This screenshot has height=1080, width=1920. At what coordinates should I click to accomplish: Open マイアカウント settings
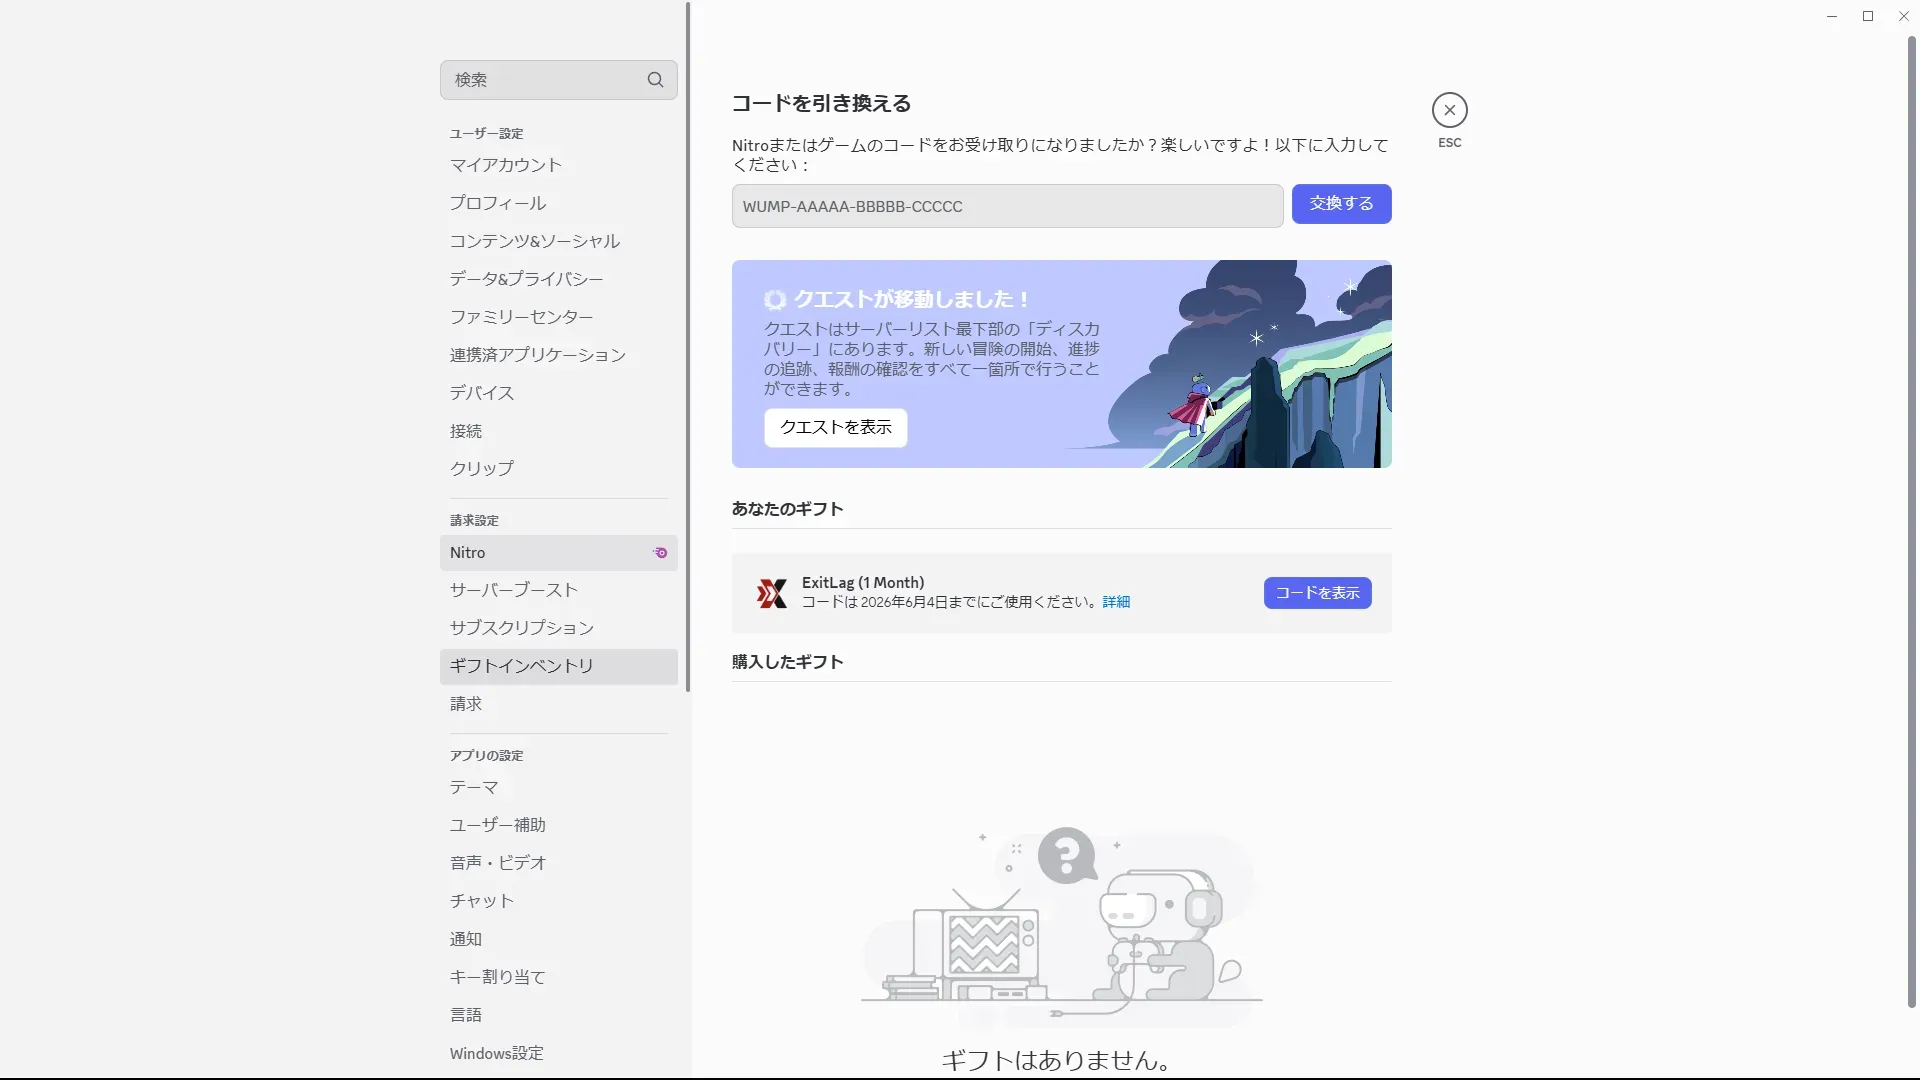click(x=506, y=165)
